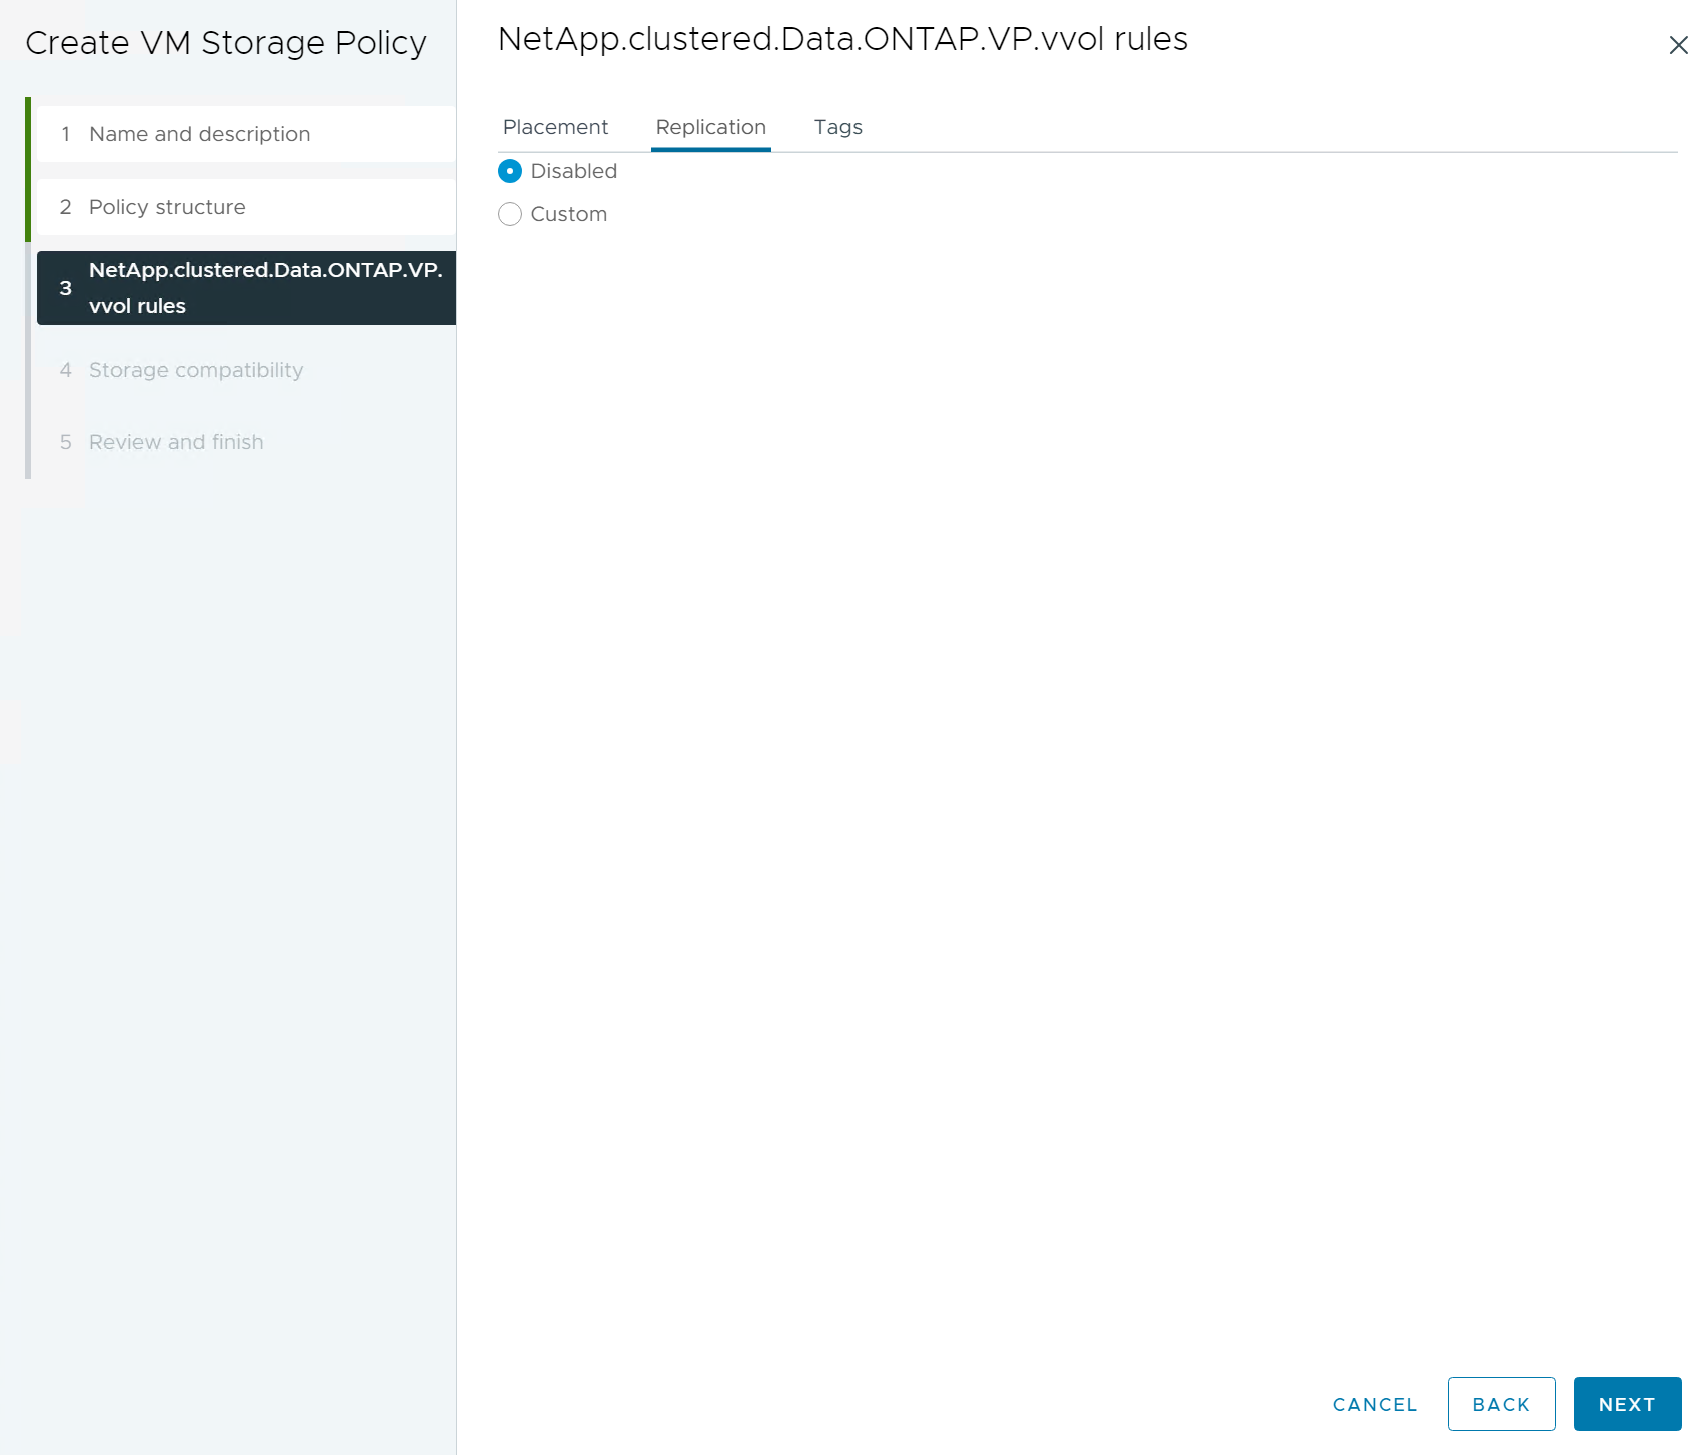Select the highlighted vvol rules sidebar step
This screenshot has width=1705, height=1455.
pos(246,288)
